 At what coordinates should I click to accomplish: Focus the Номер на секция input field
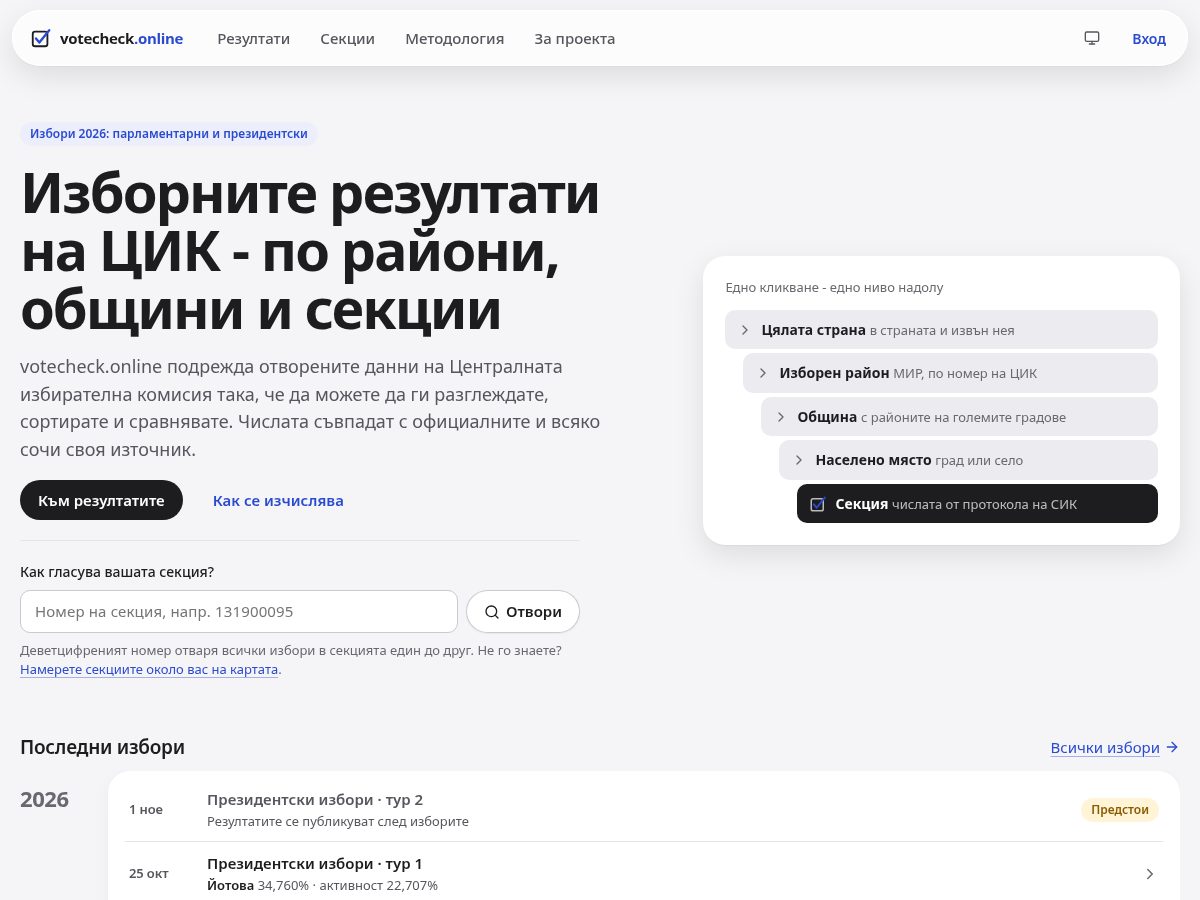pyautogui.click(x=239, y=612)
